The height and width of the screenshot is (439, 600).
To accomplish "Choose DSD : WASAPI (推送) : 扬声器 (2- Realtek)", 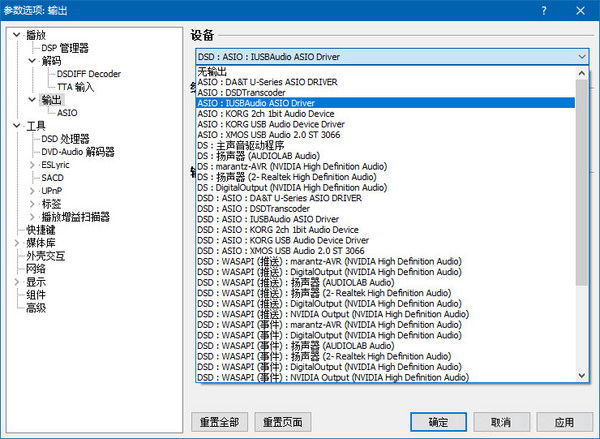I will coord(385,293).
